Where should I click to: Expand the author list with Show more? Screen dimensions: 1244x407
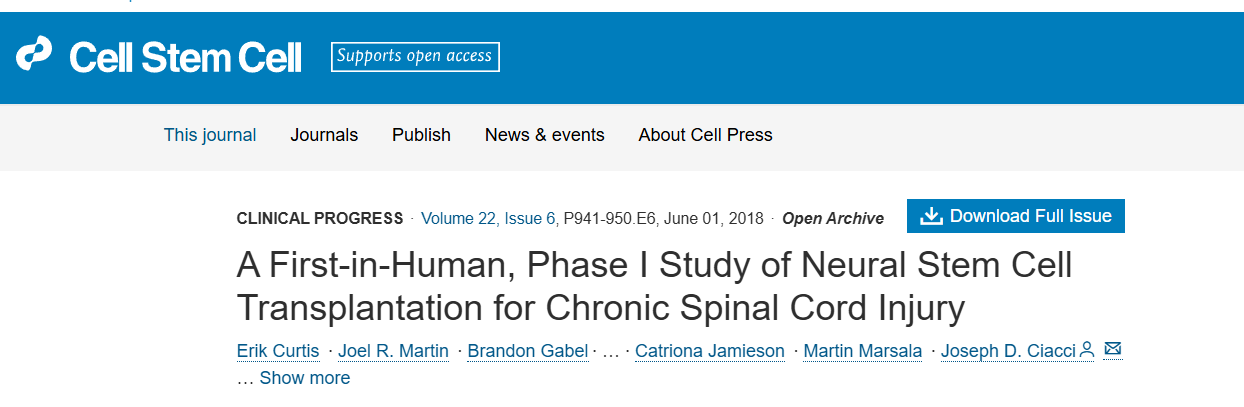(304, 378)
